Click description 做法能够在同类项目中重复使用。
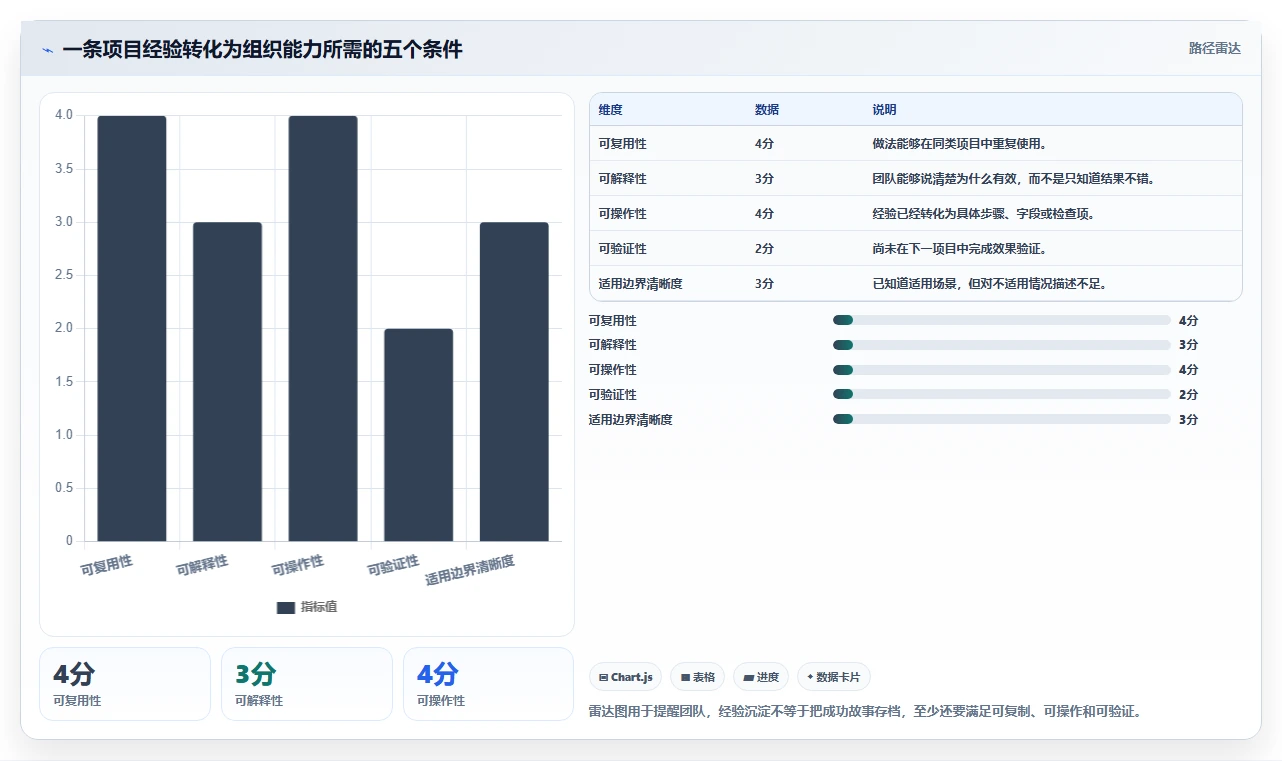This screenshot has height=761, width=1282. click(x=959, y=144)
